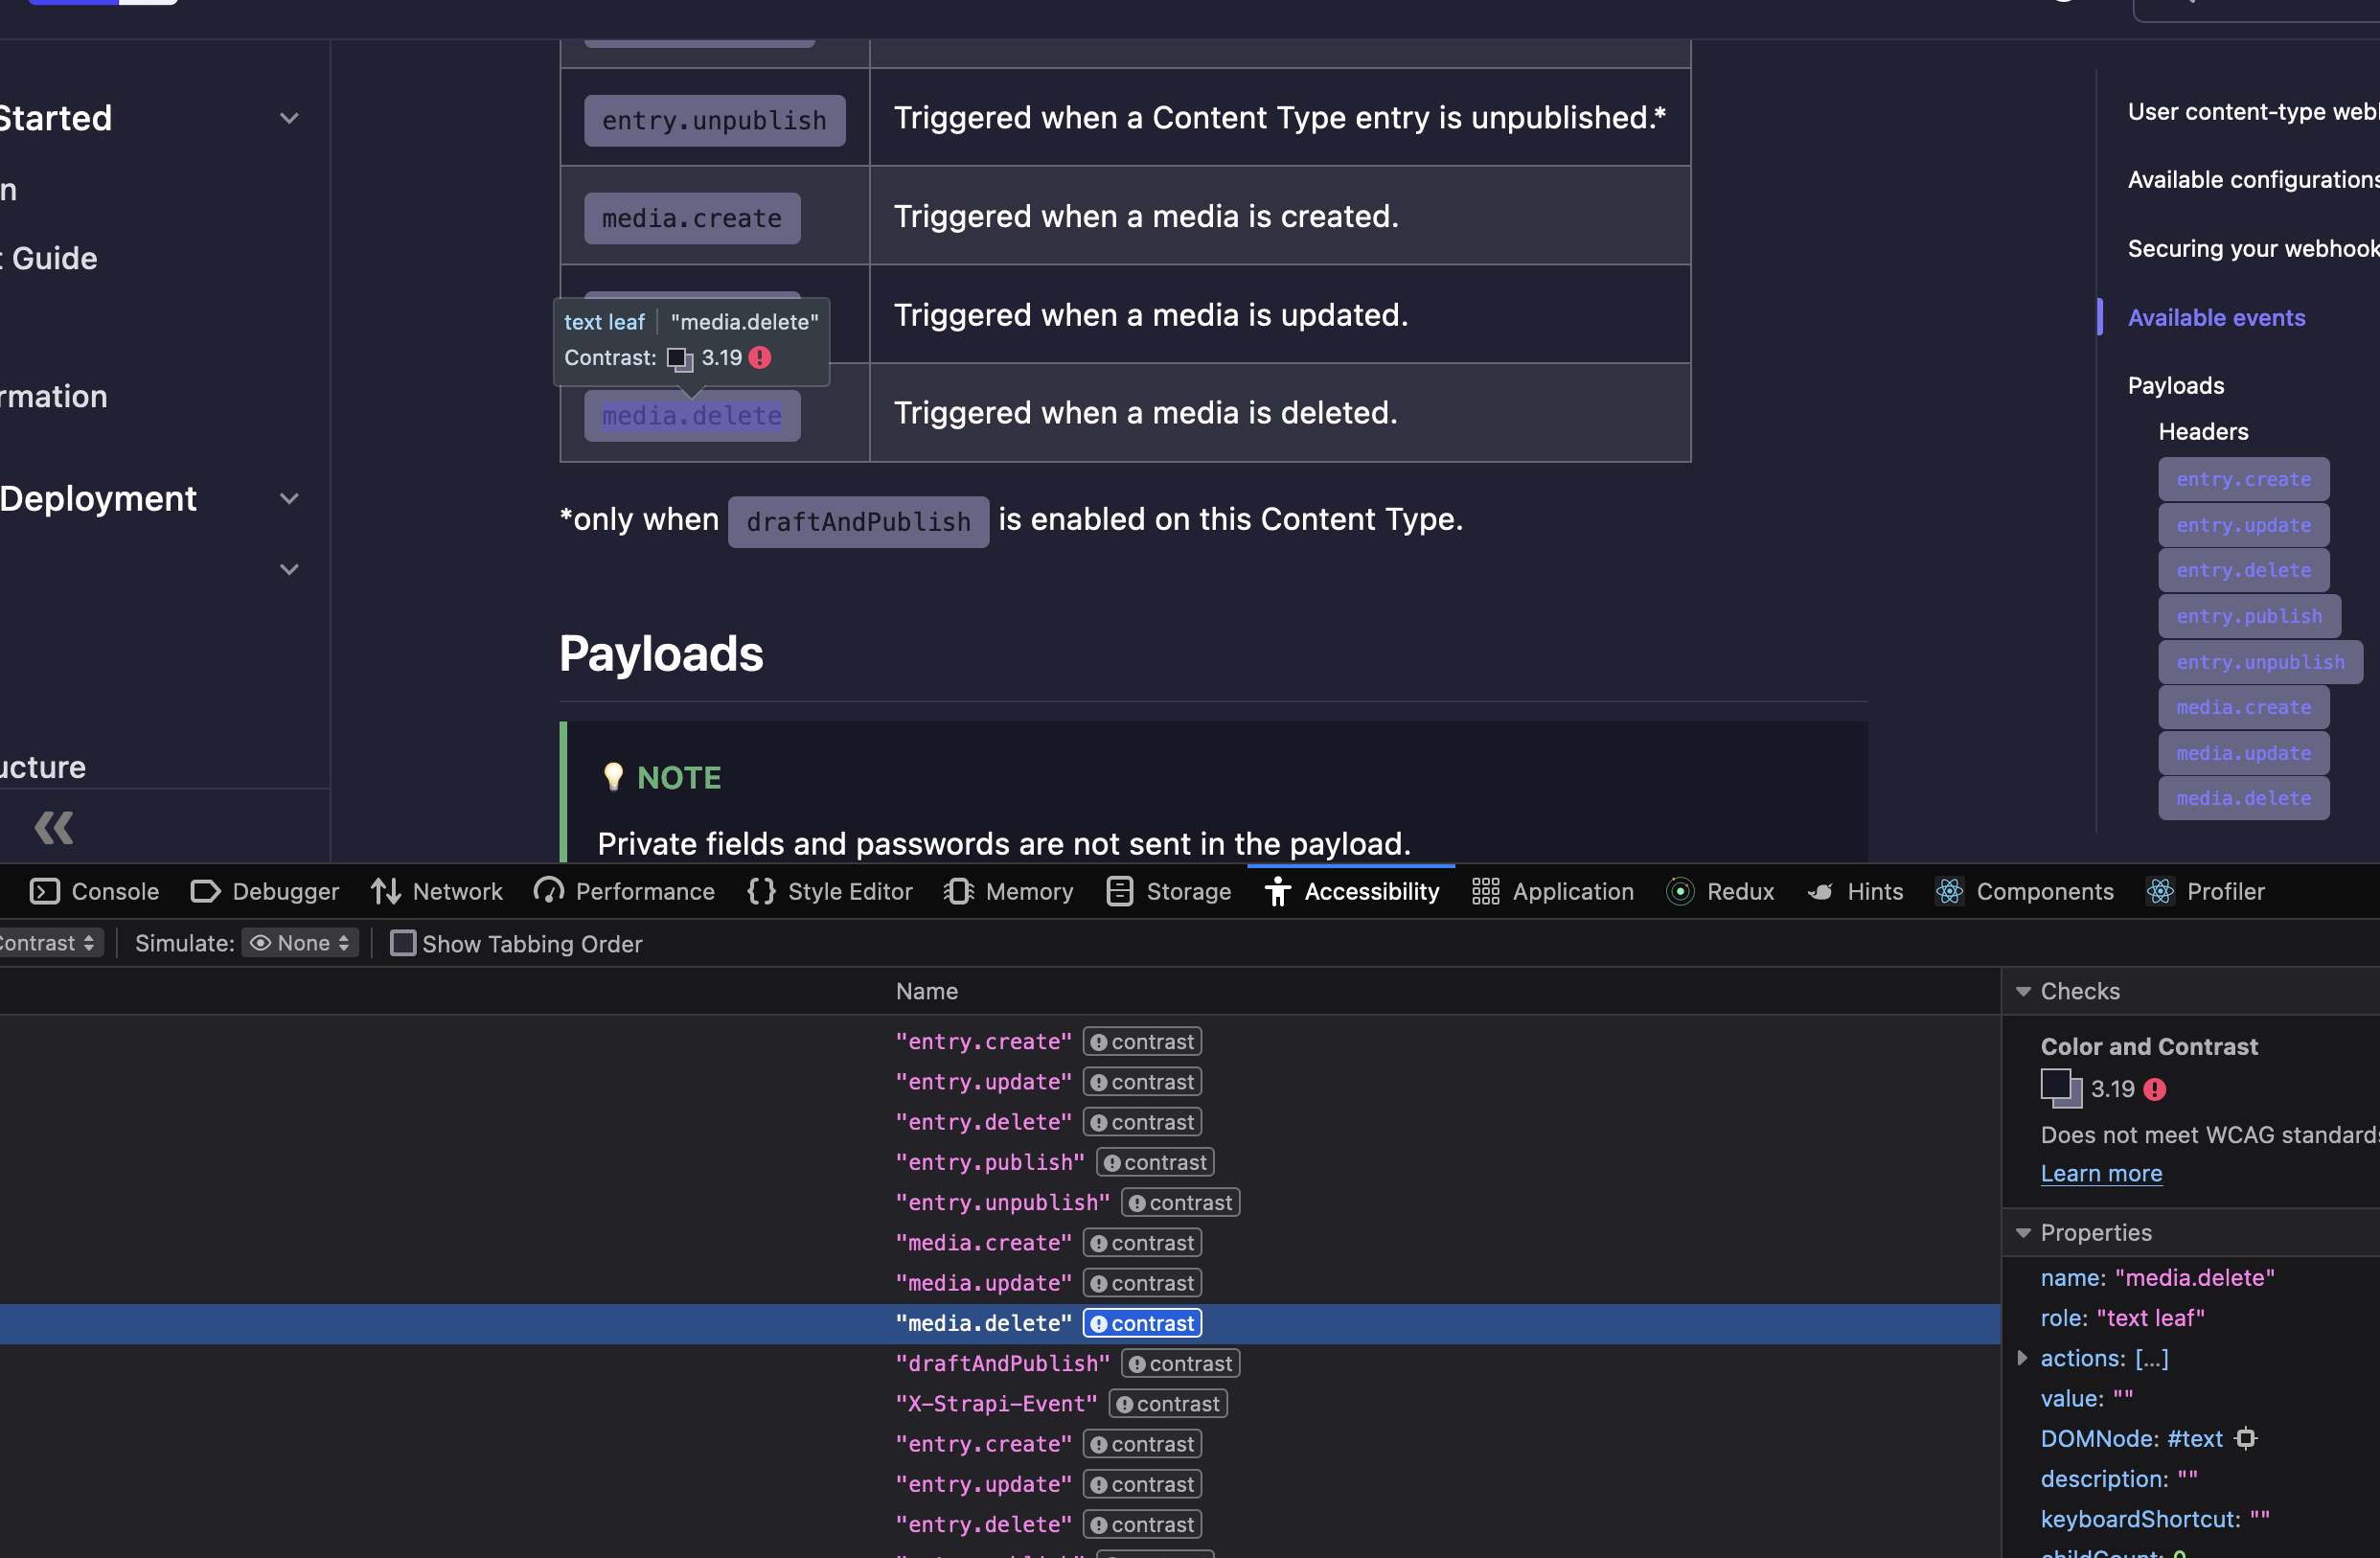Open Available events in the right sidebar
This screenshot has height=1558, width=2380.
2216,317
